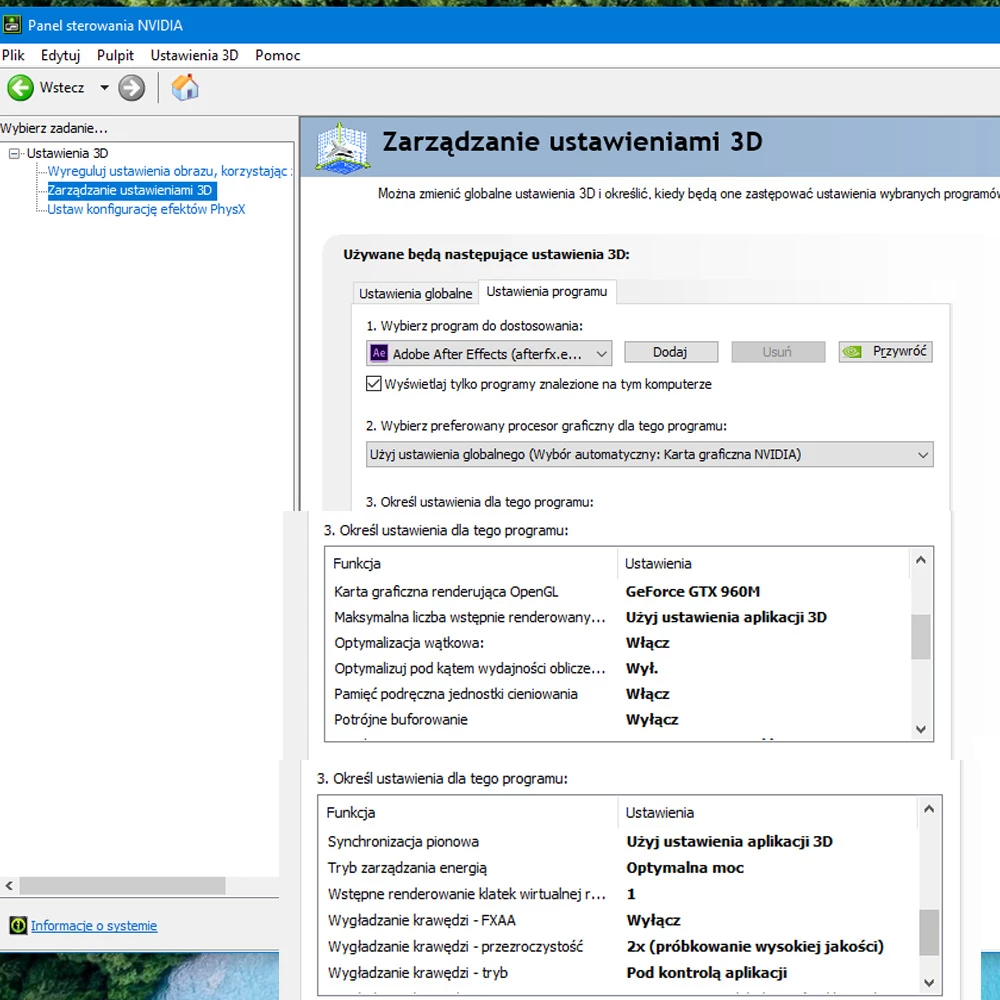
Task: Click the Włącz value for Optymalizacja wątkowa
Action: click(x=647, y=643)
